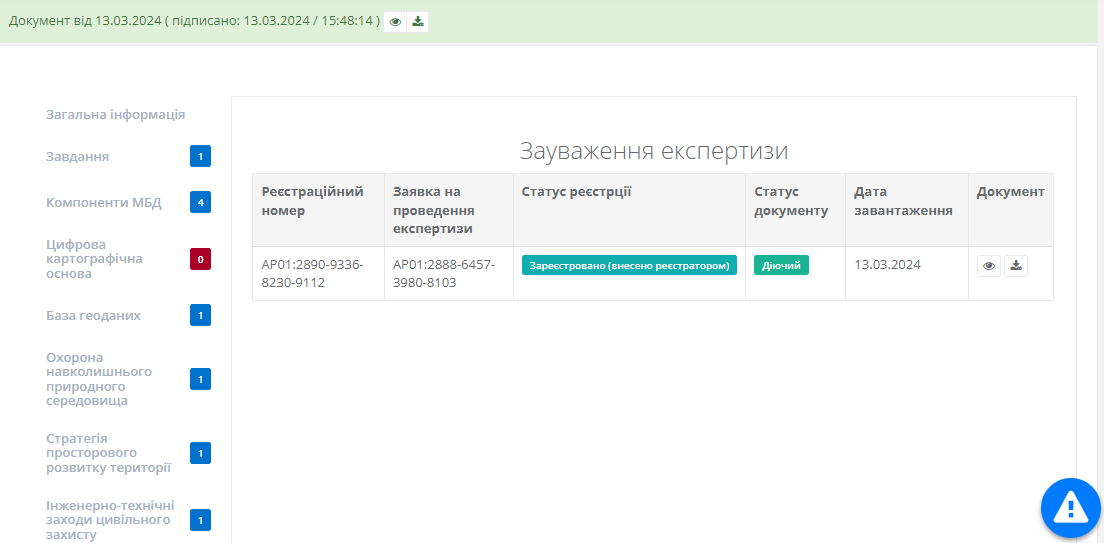Open the Цифрова картографічна основа section
This screenshot has height=543, width=1104.
pos(94,259)
